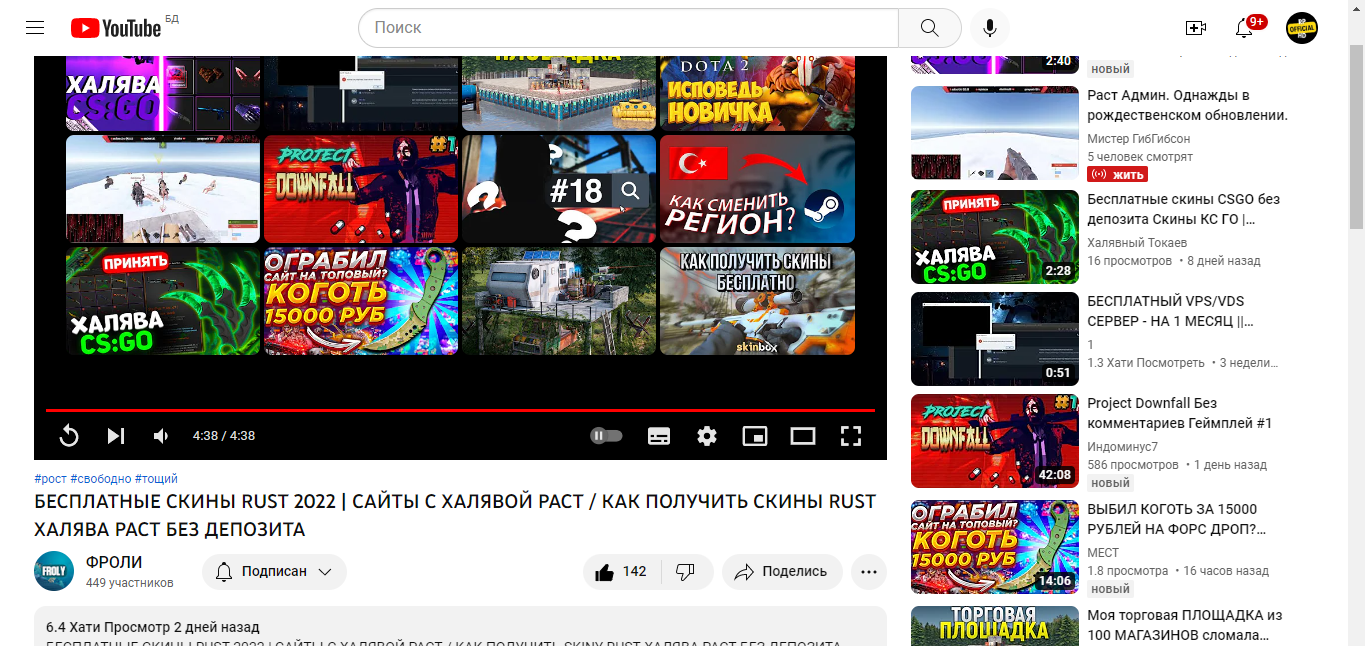Focus the Поиск search field
This screenshot has height=646, width=1365.
pyautogui.click(x=628, y=28)
